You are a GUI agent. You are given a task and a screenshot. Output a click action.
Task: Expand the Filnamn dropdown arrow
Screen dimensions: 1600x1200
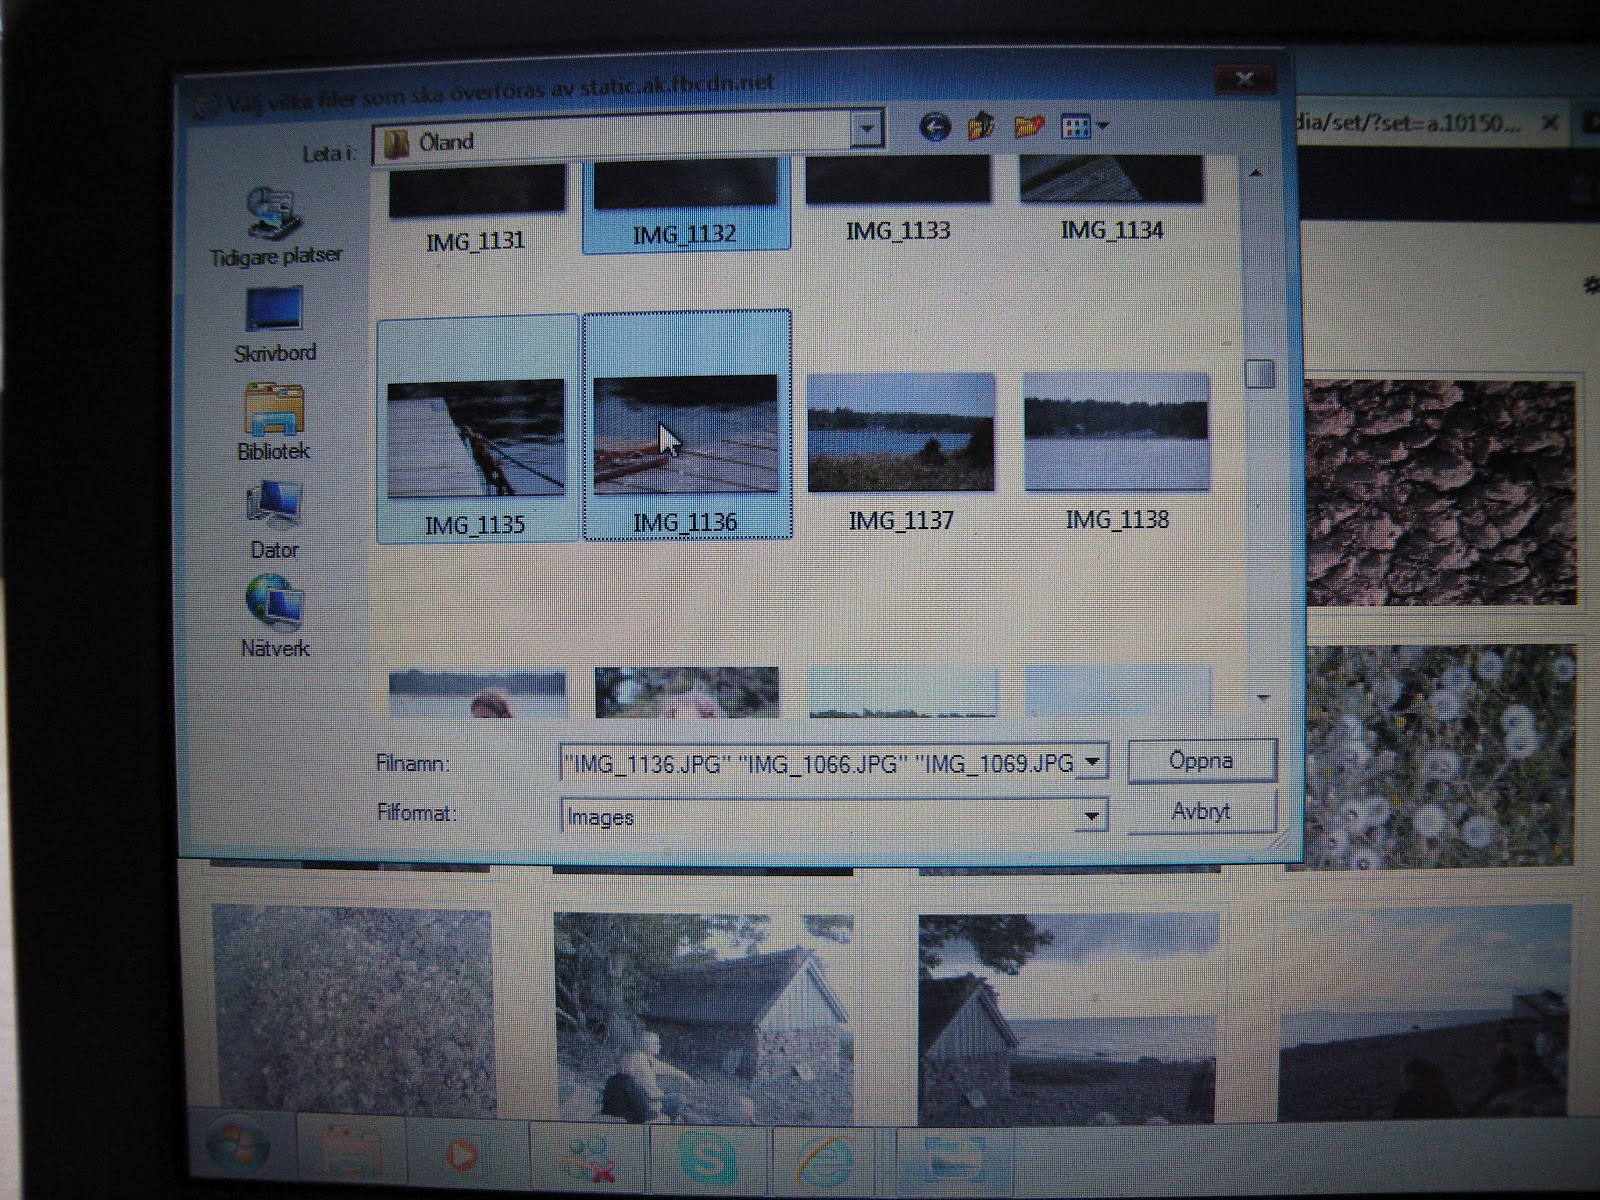click(x=1093, y=763)
